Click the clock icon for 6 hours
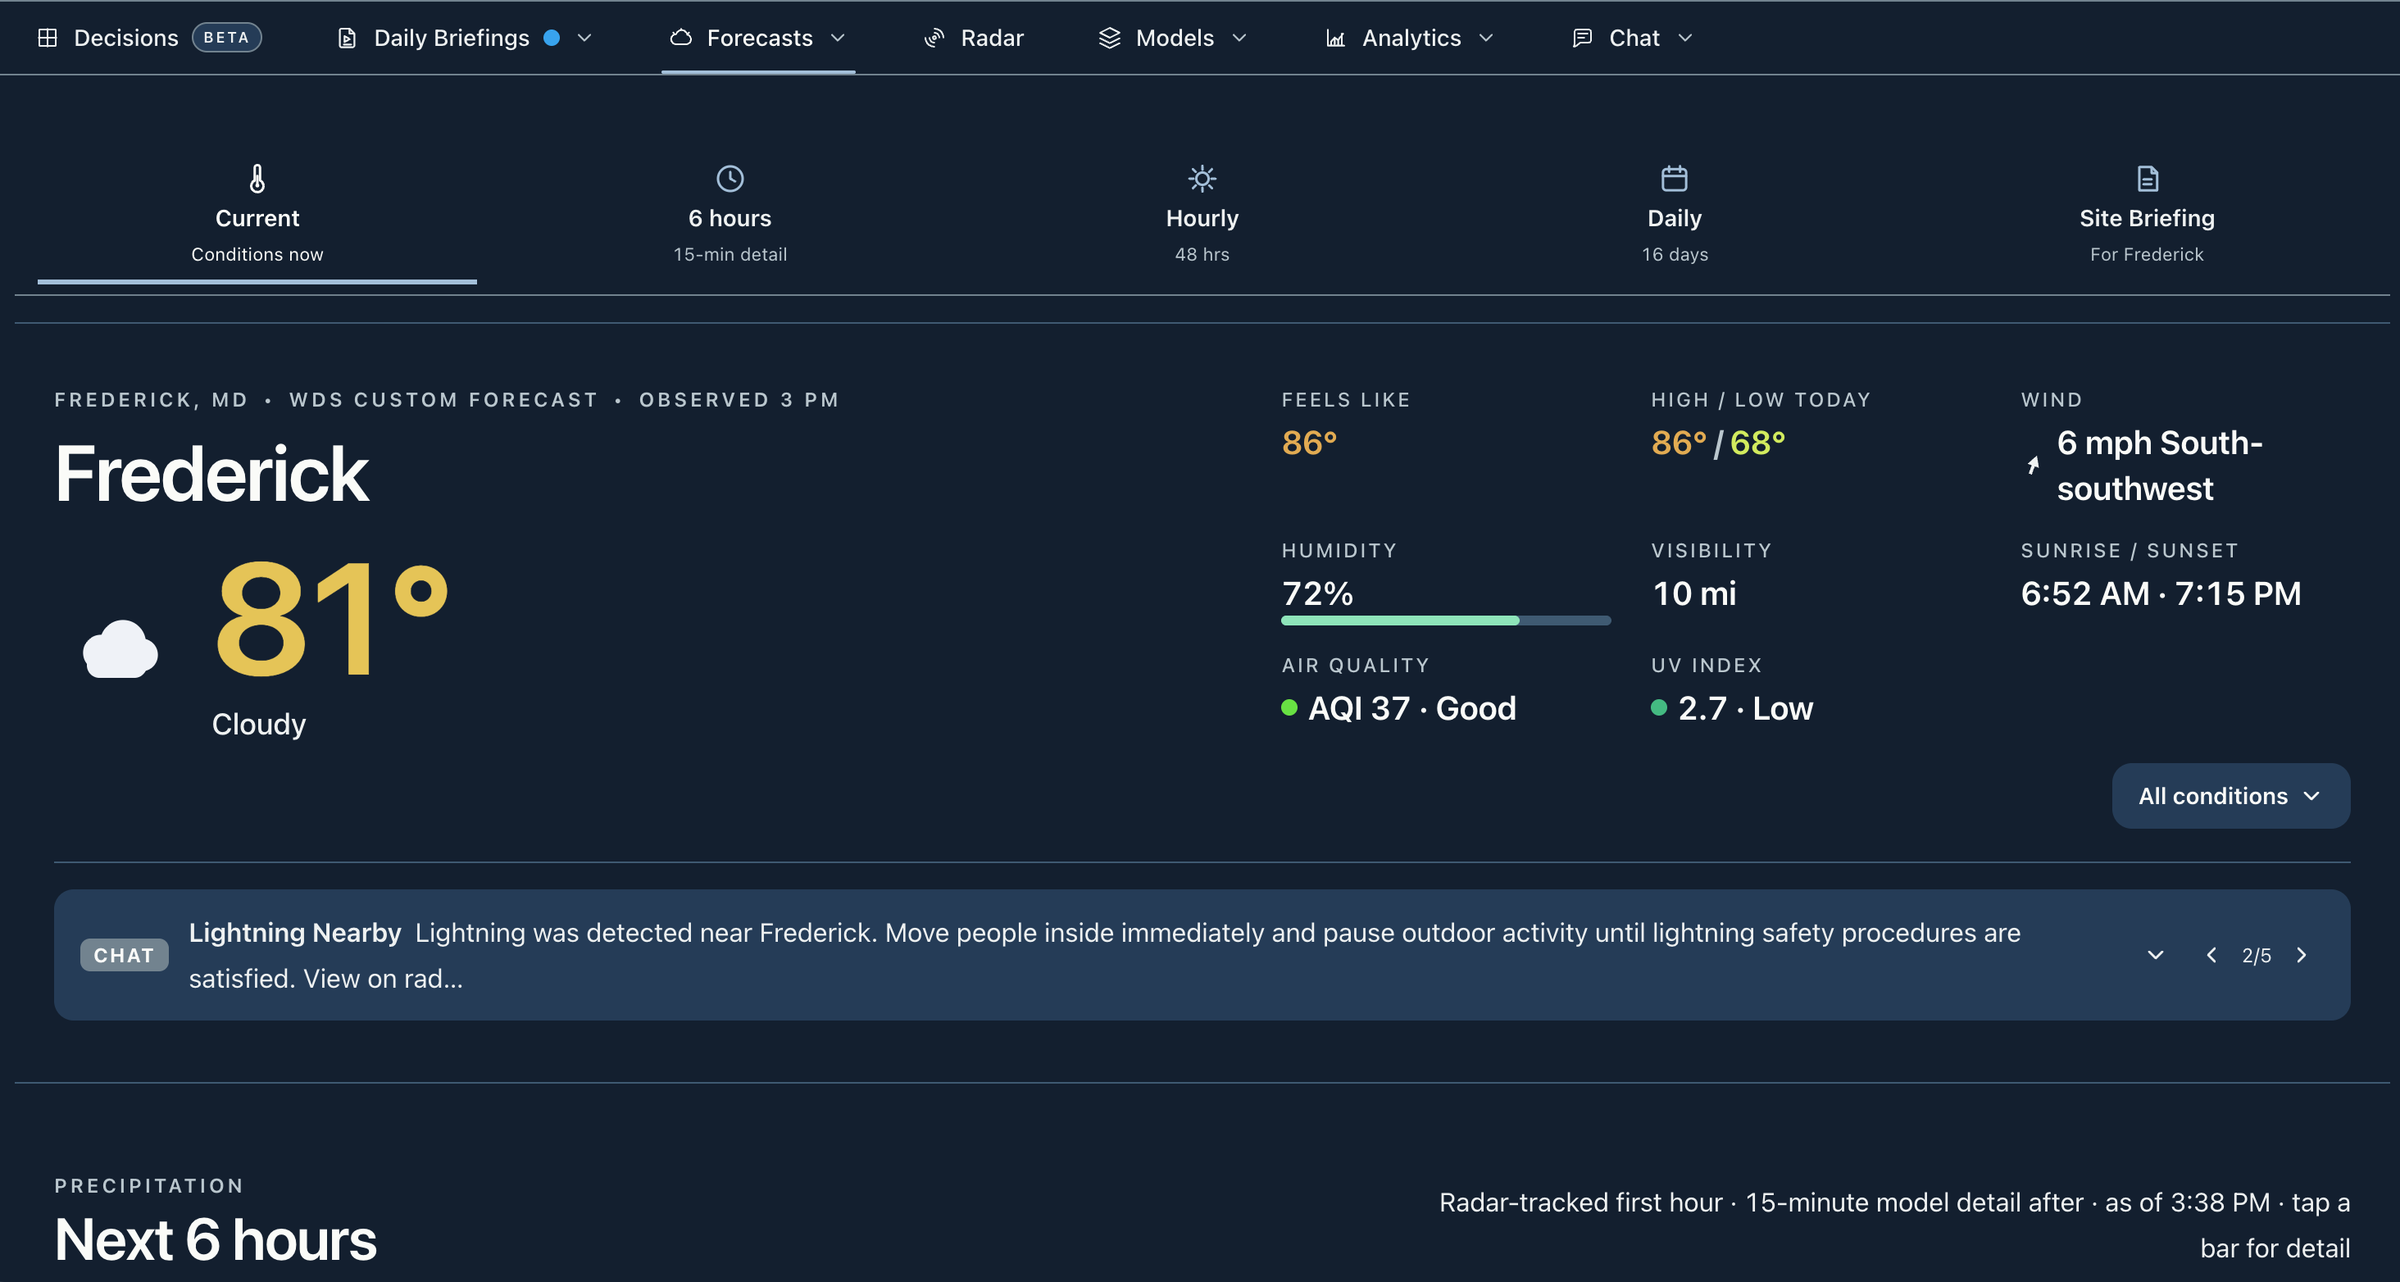The image size is (2400, 1282). (x=730, y=179)
